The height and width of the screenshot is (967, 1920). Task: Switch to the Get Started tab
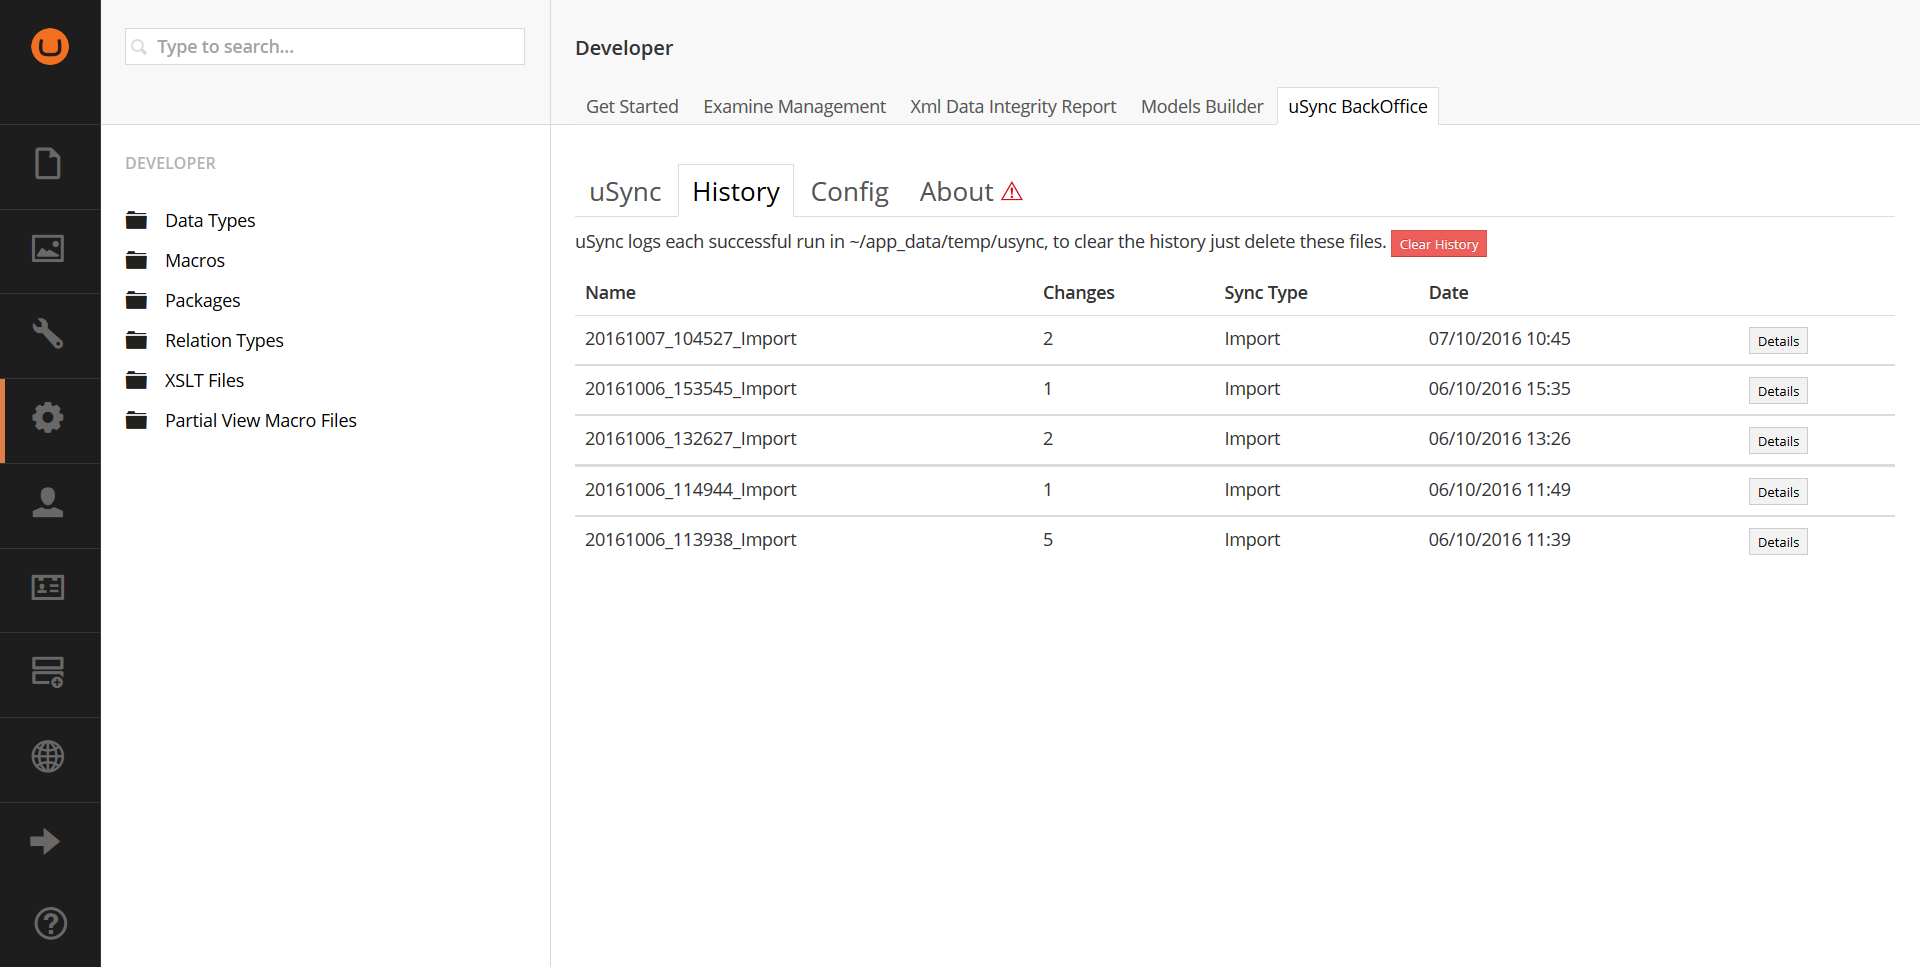pos(632,106)
